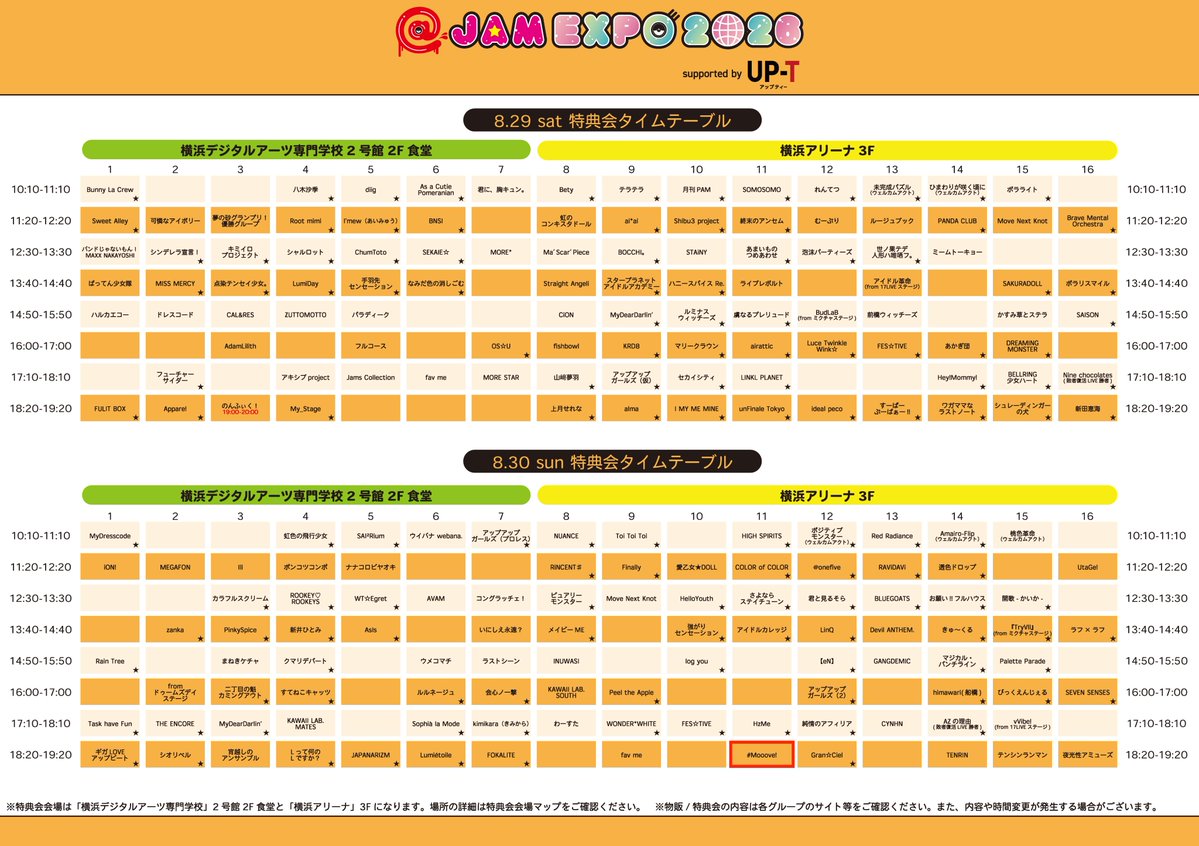
Task: Choose the airattic slot
Action: (x=762, y=346)
